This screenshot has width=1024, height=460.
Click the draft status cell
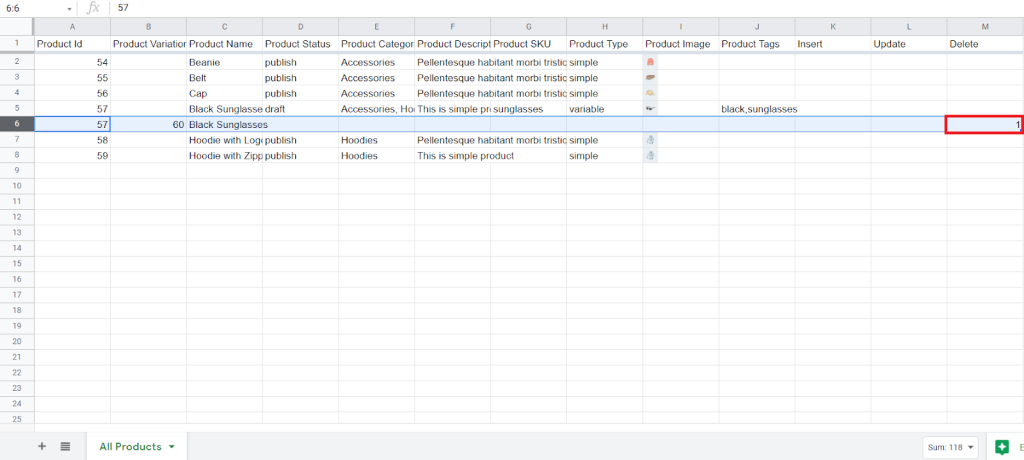point(300,109)
